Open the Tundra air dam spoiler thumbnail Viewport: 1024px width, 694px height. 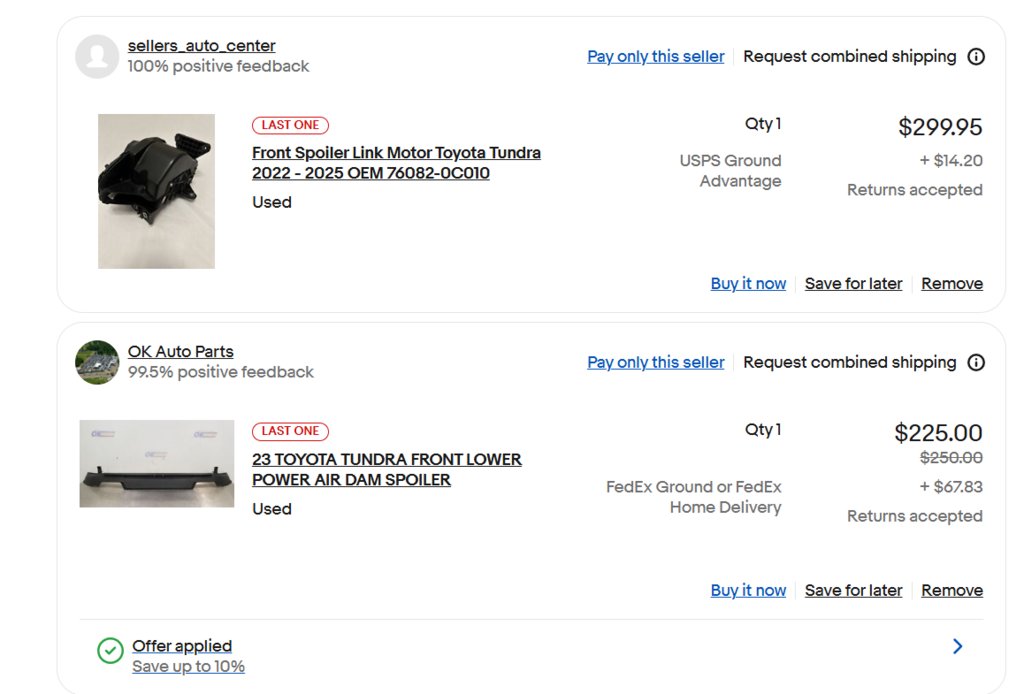[x=157, y=464]
